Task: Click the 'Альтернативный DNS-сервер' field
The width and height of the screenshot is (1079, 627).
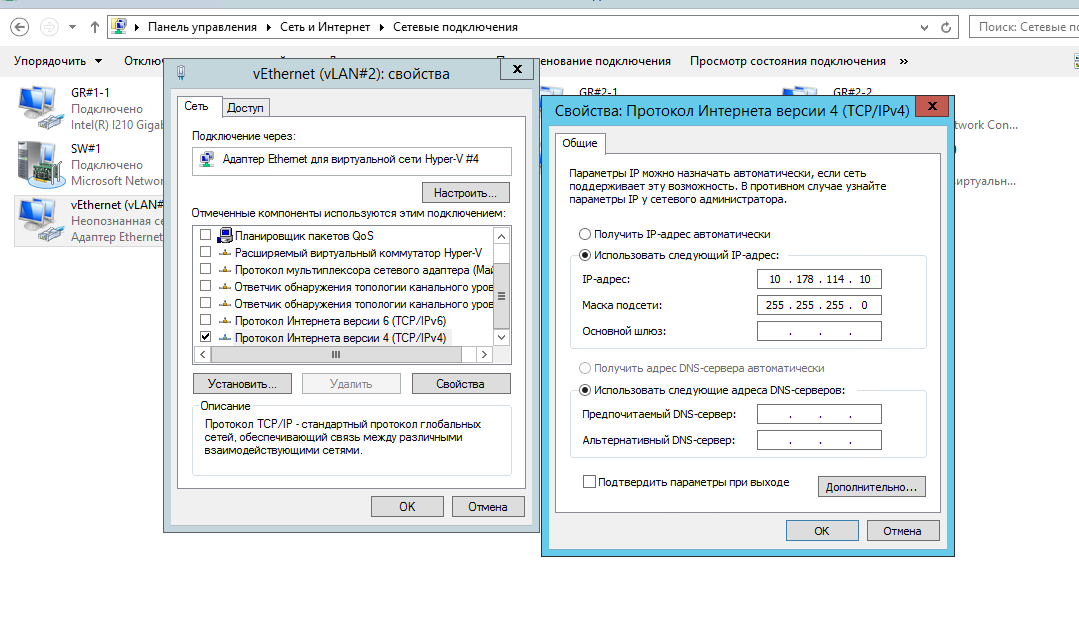Action: tap(819, 440)
